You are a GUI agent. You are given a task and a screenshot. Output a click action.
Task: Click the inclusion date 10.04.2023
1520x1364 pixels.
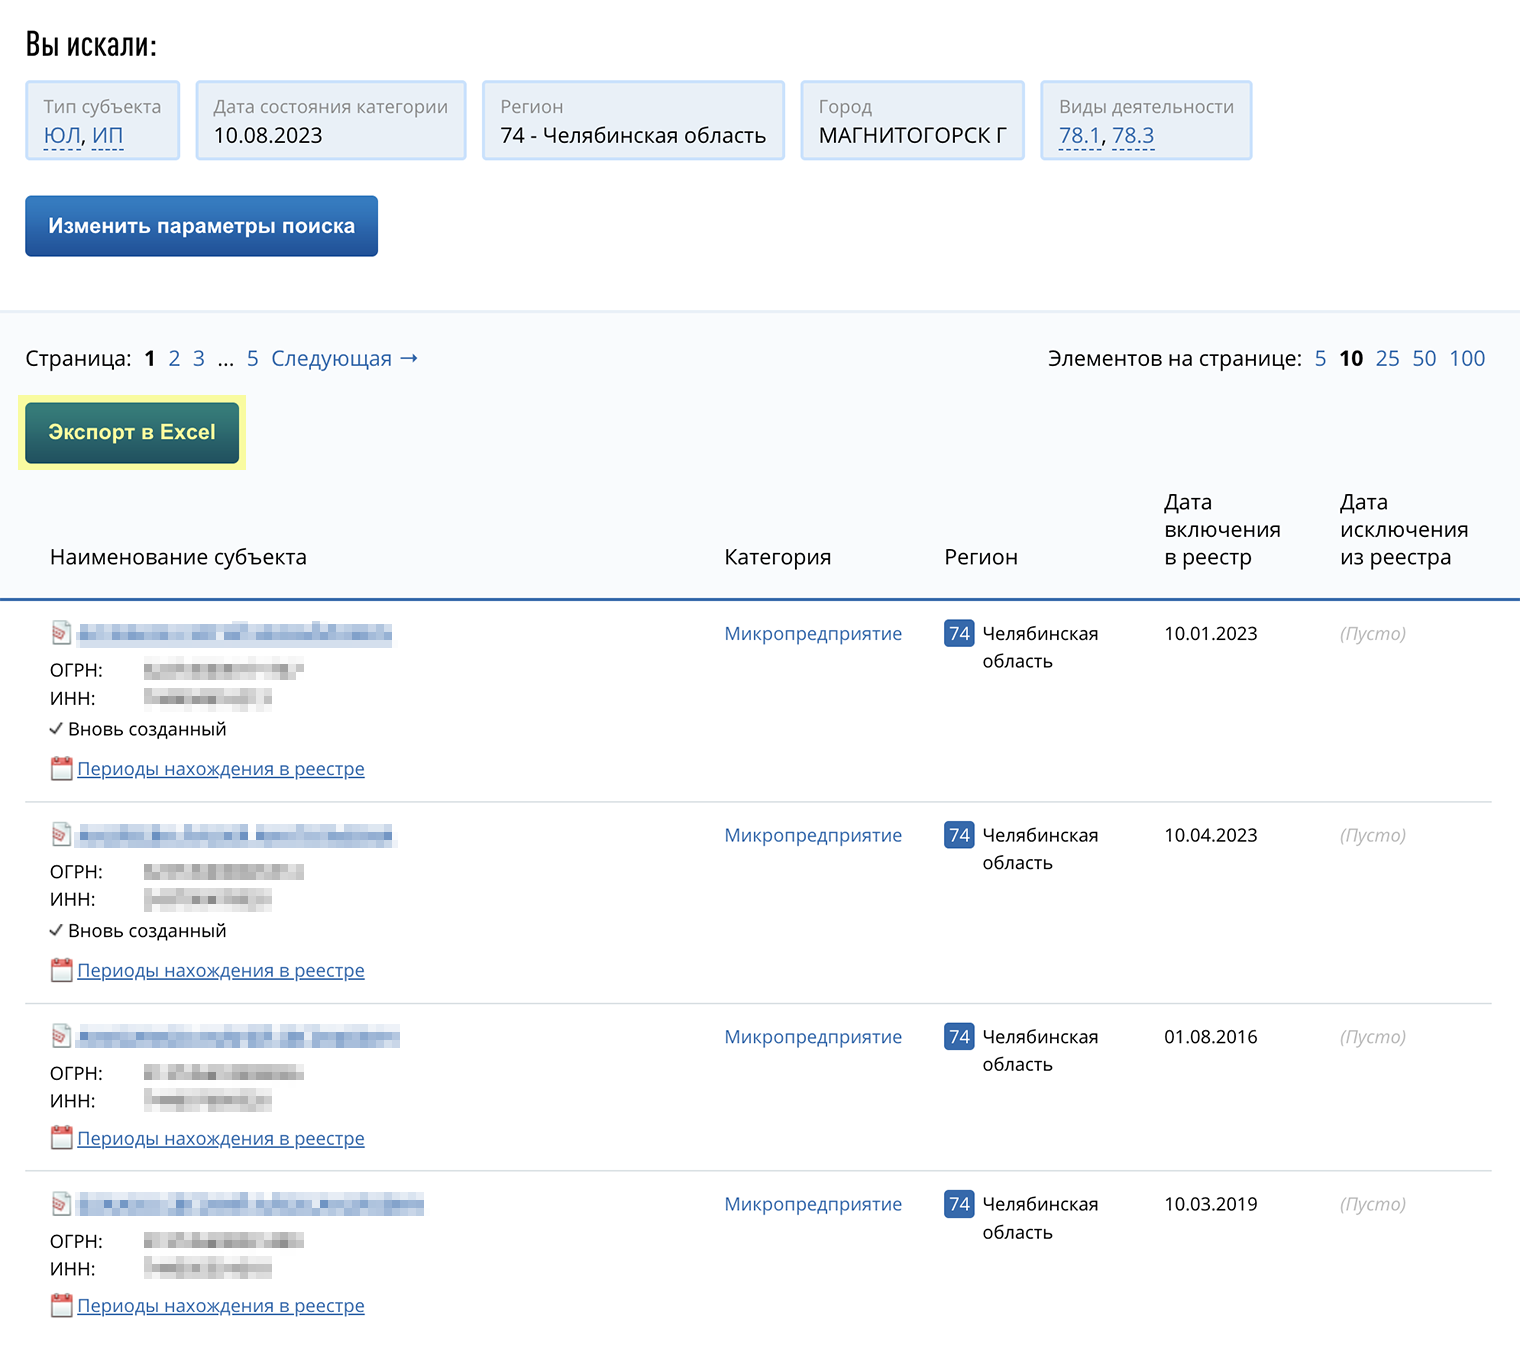click(1210, 835)
